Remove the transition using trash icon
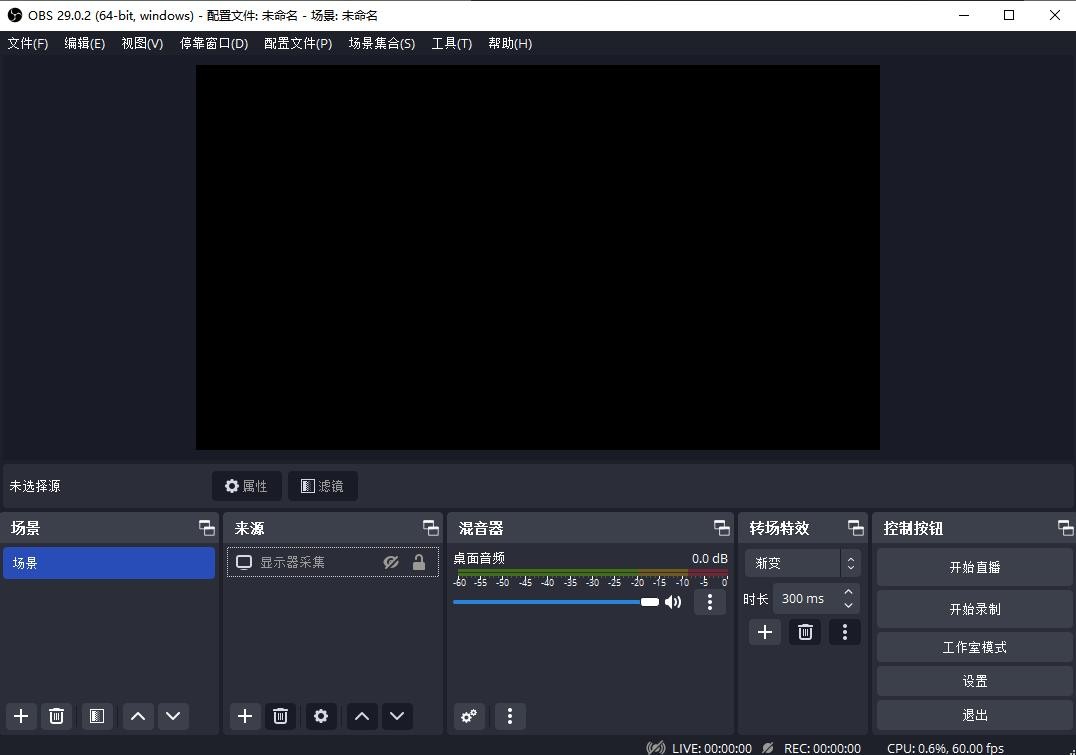1076x755 pixels. 805,632
